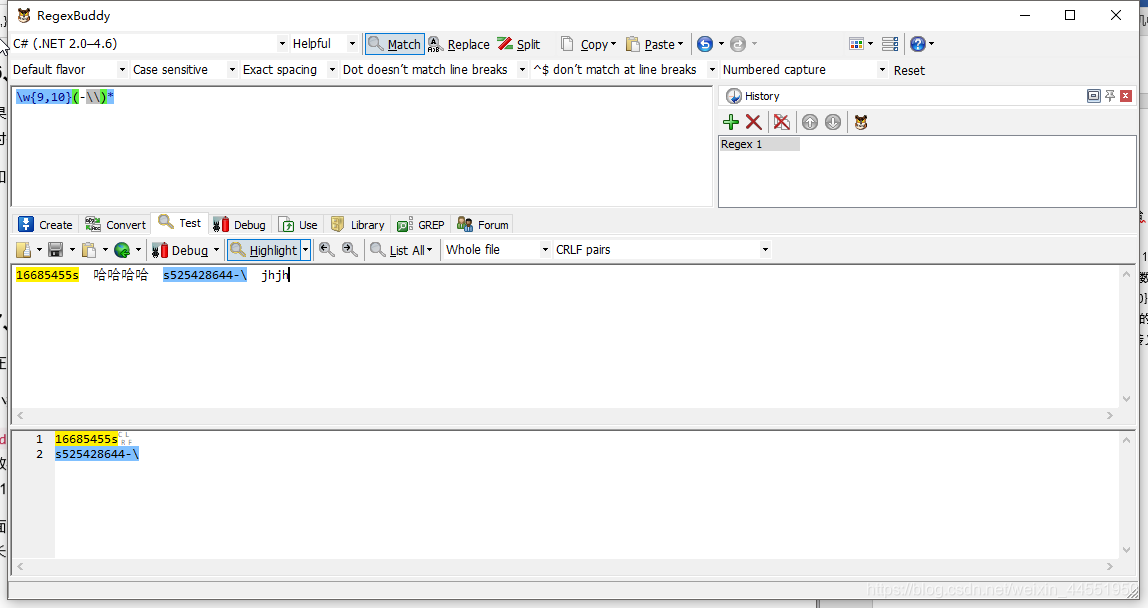Viewport: 1148px width, 608px height.
Task: Click the Reset button
Action: (909, 70)
